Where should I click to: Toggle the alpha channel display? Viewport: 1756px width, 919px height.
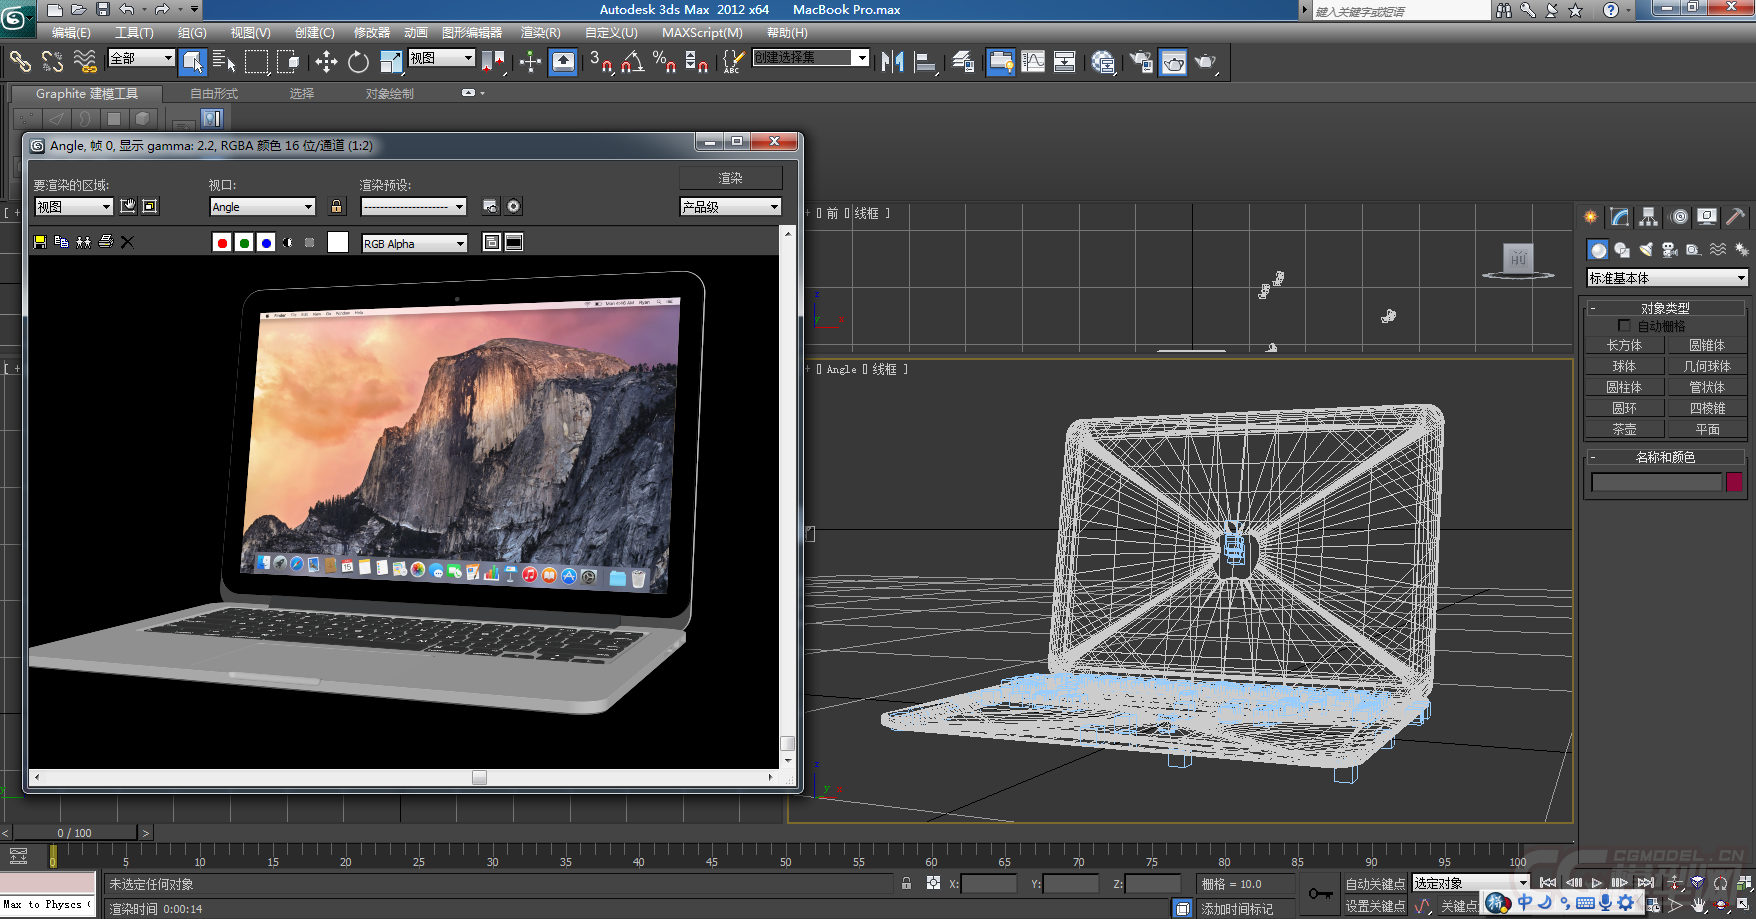coord(288,243)
